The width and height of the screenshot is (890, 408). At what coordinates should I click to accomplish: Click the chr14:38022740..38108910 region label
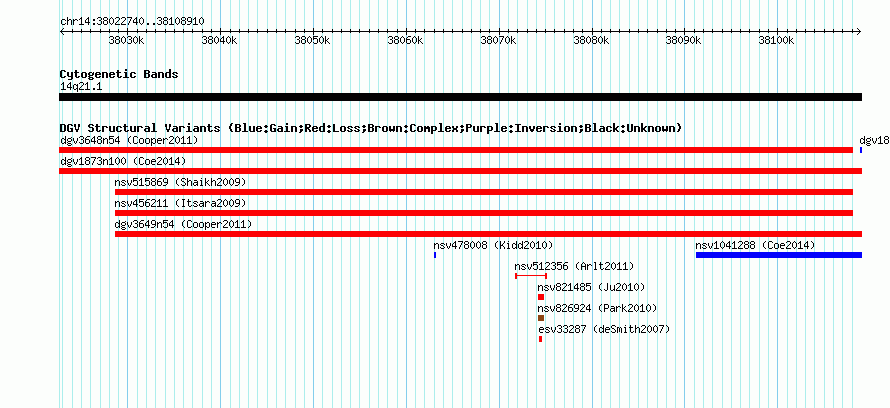[132, 22]
